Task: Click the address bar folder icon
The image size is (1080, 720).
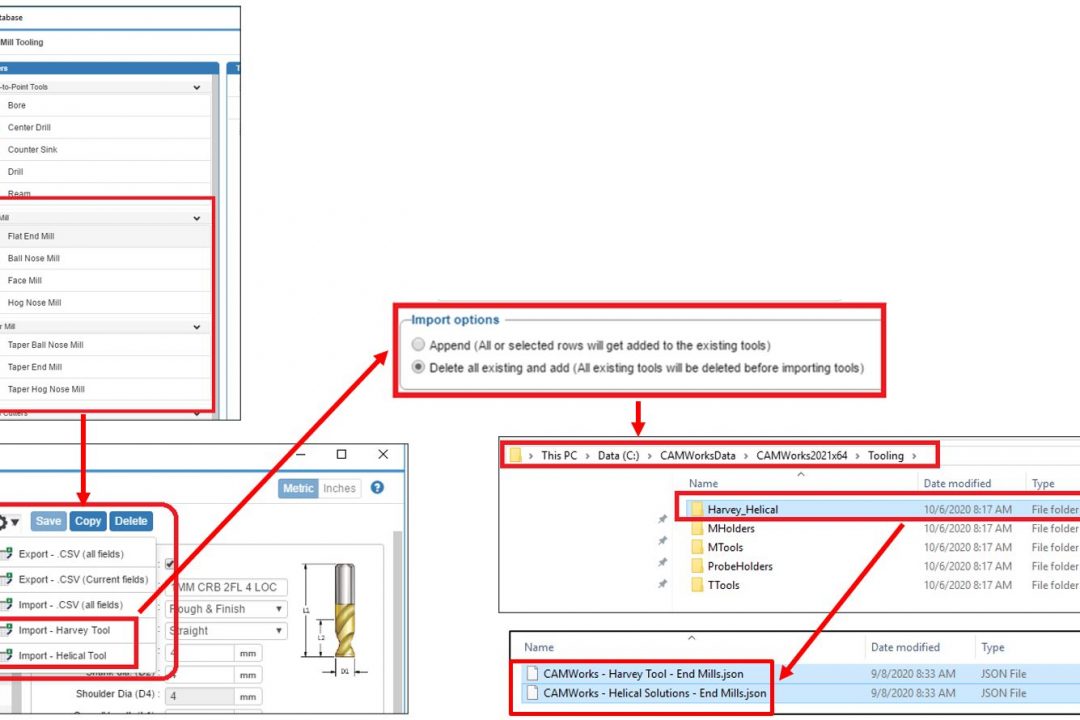Action: [515, 455]
